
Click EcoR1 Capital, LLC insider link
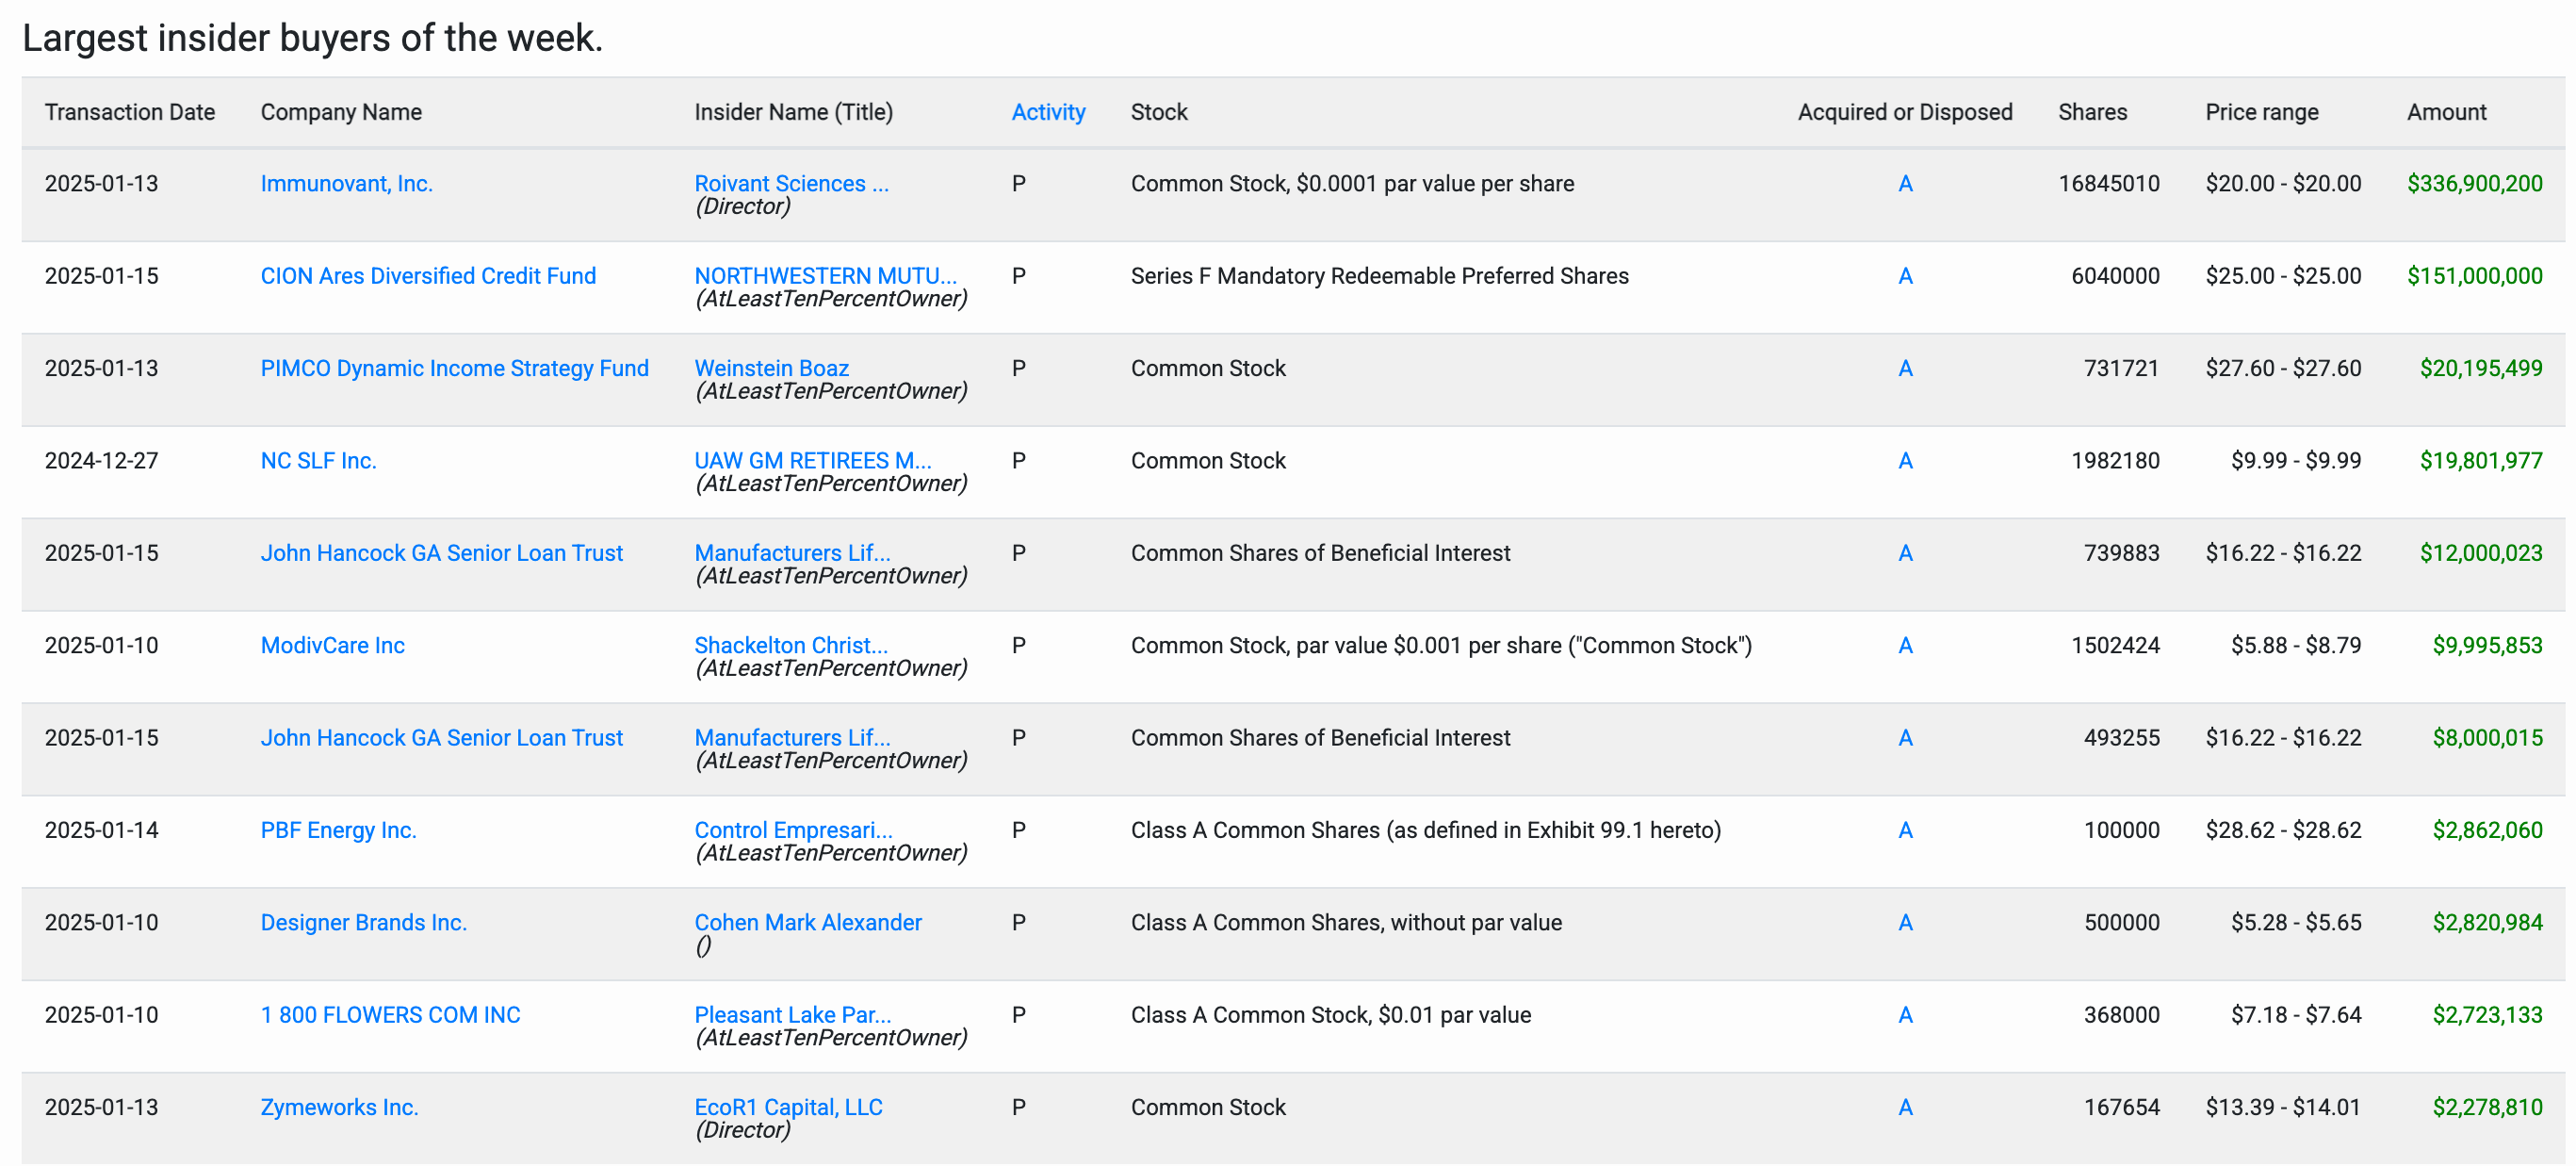coord(787,1108)
